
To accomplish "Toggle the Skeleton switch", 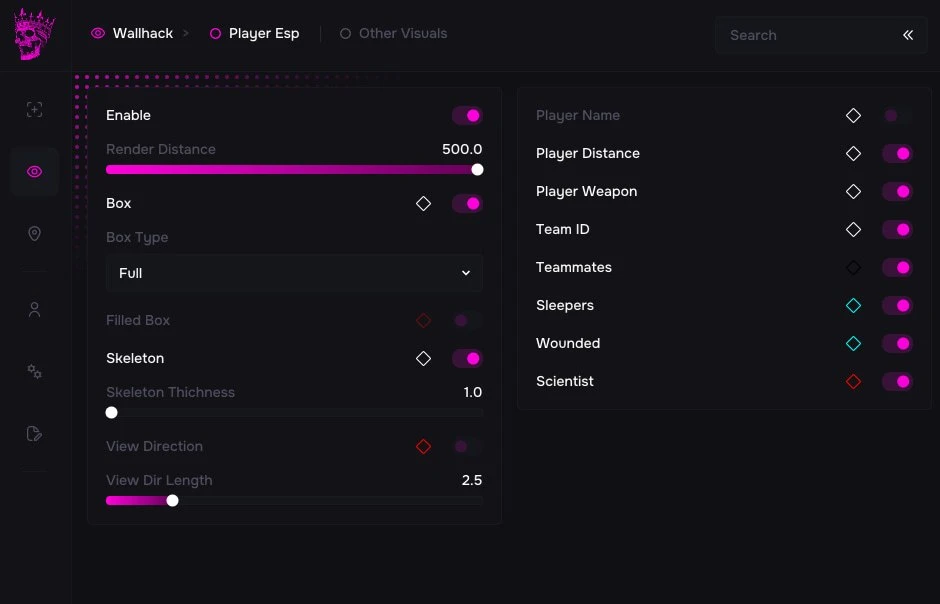I will 467,358.
